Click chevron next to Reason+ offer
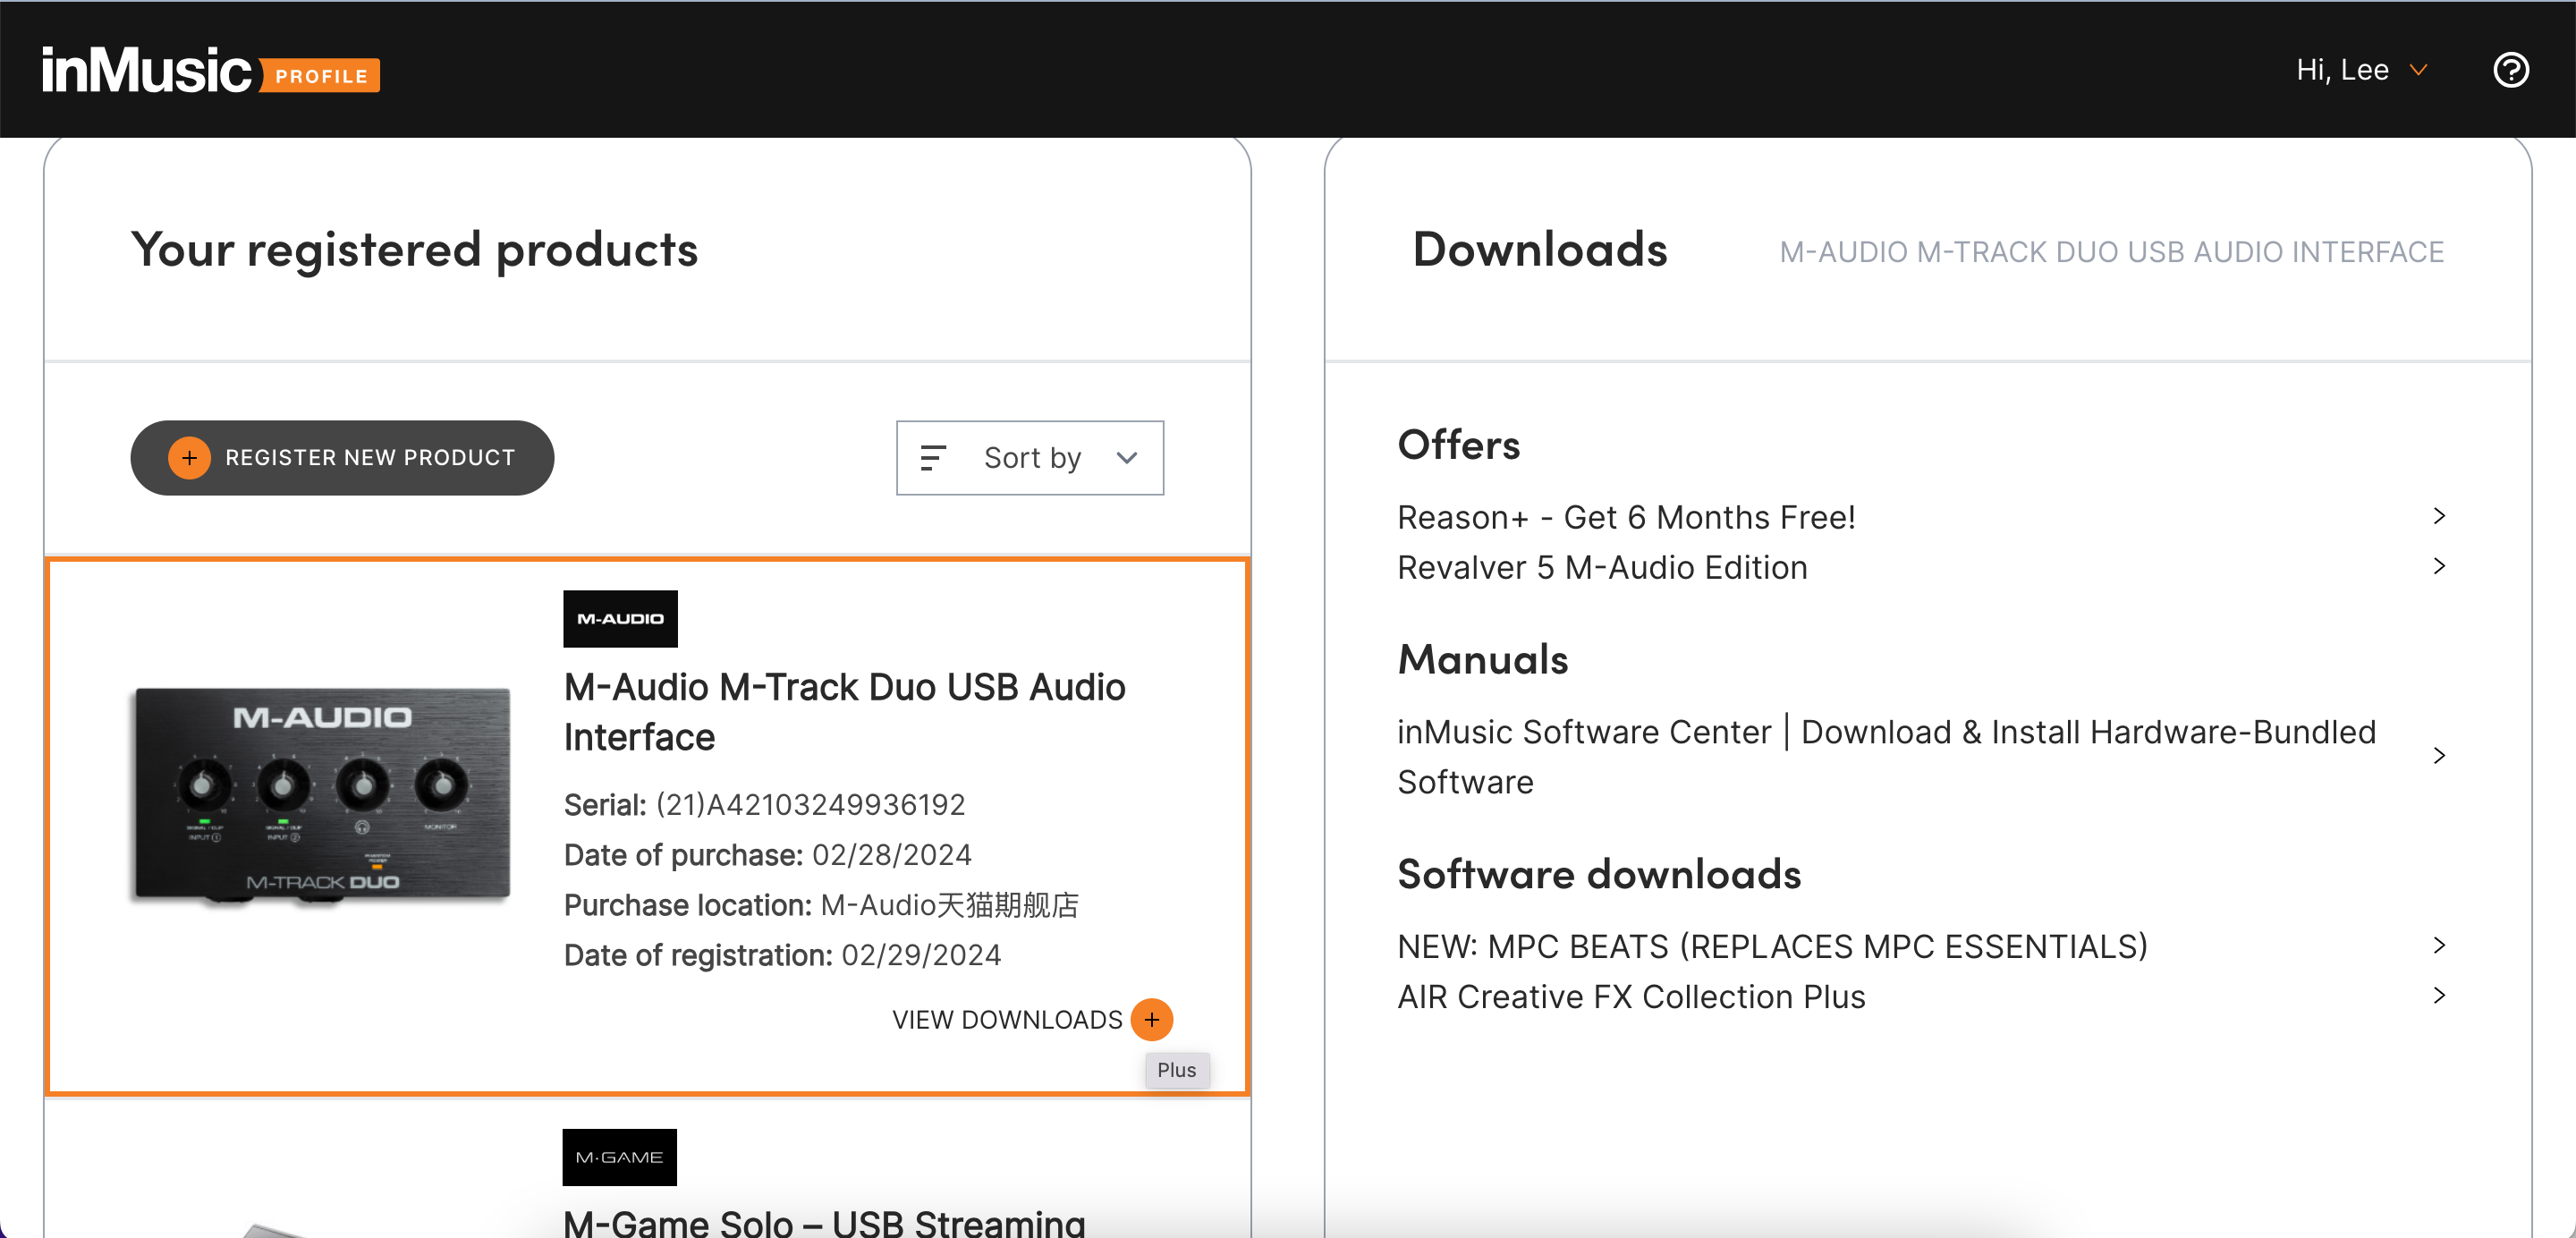 tap(2439, 516)
